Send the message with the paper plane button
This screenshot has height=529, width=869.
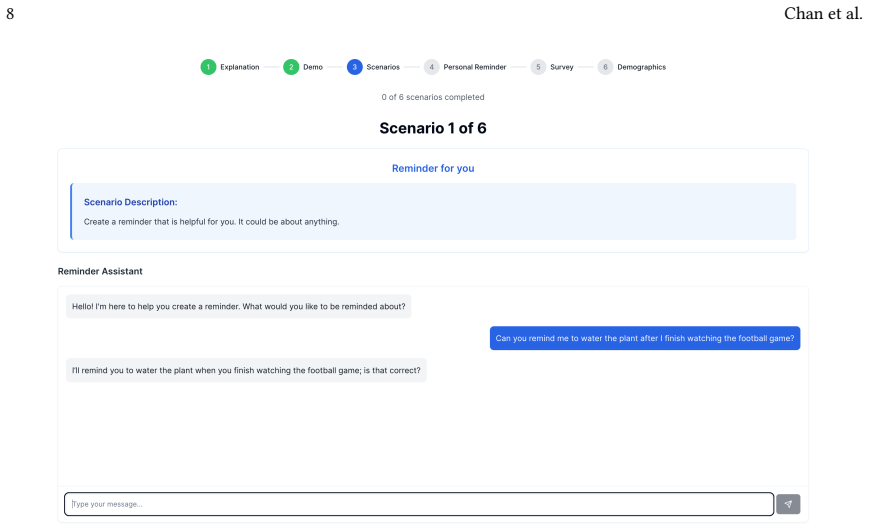tap(788, 504)
